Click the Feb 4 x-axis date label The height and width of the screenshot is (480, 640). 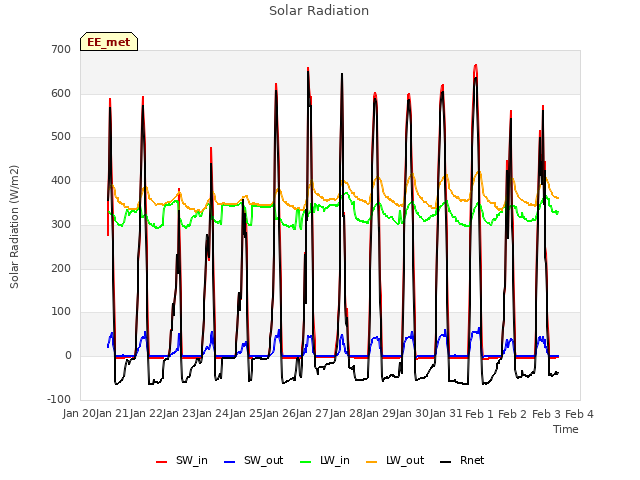pyautogui.click(x=579, y=414)
